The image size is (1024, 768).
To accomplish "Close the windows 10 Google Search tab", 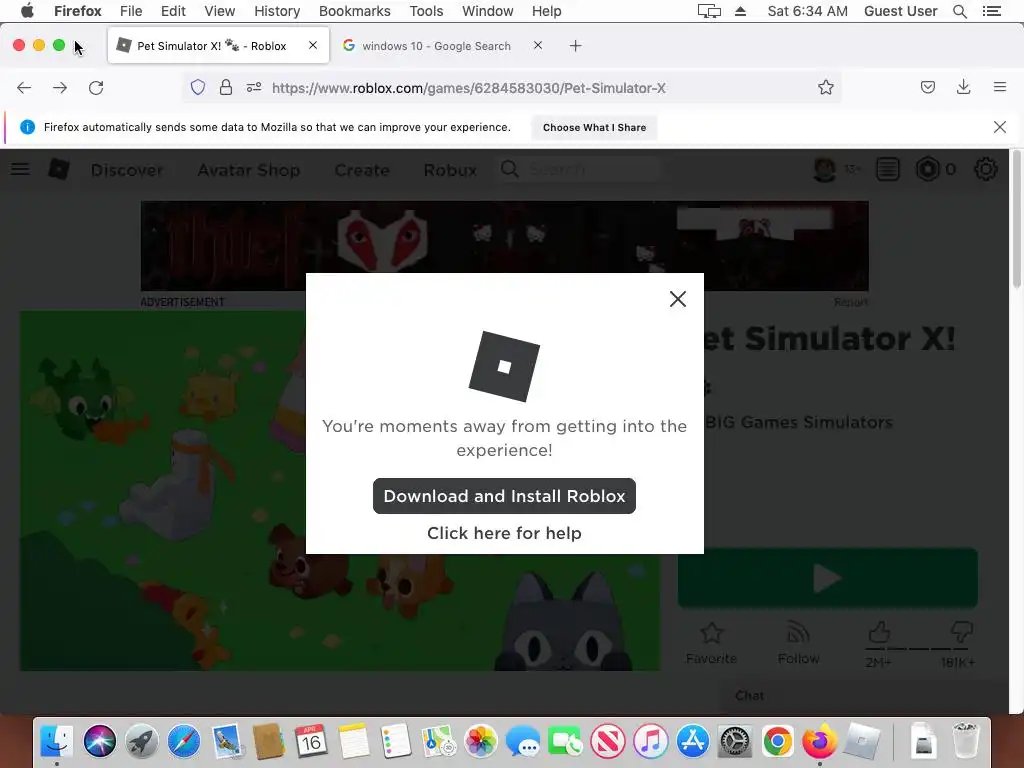I will point(537,46).
